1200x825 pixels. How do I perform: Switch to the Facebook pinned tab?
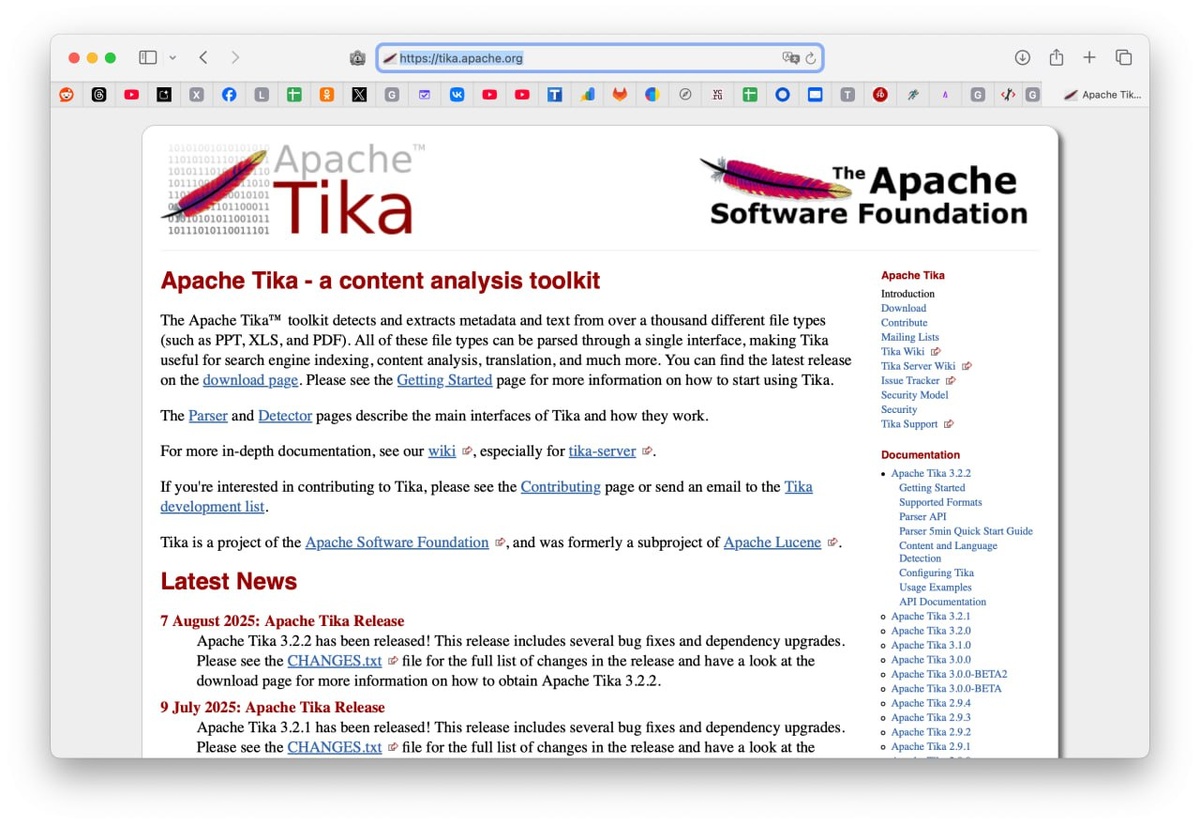coord(229,95)
